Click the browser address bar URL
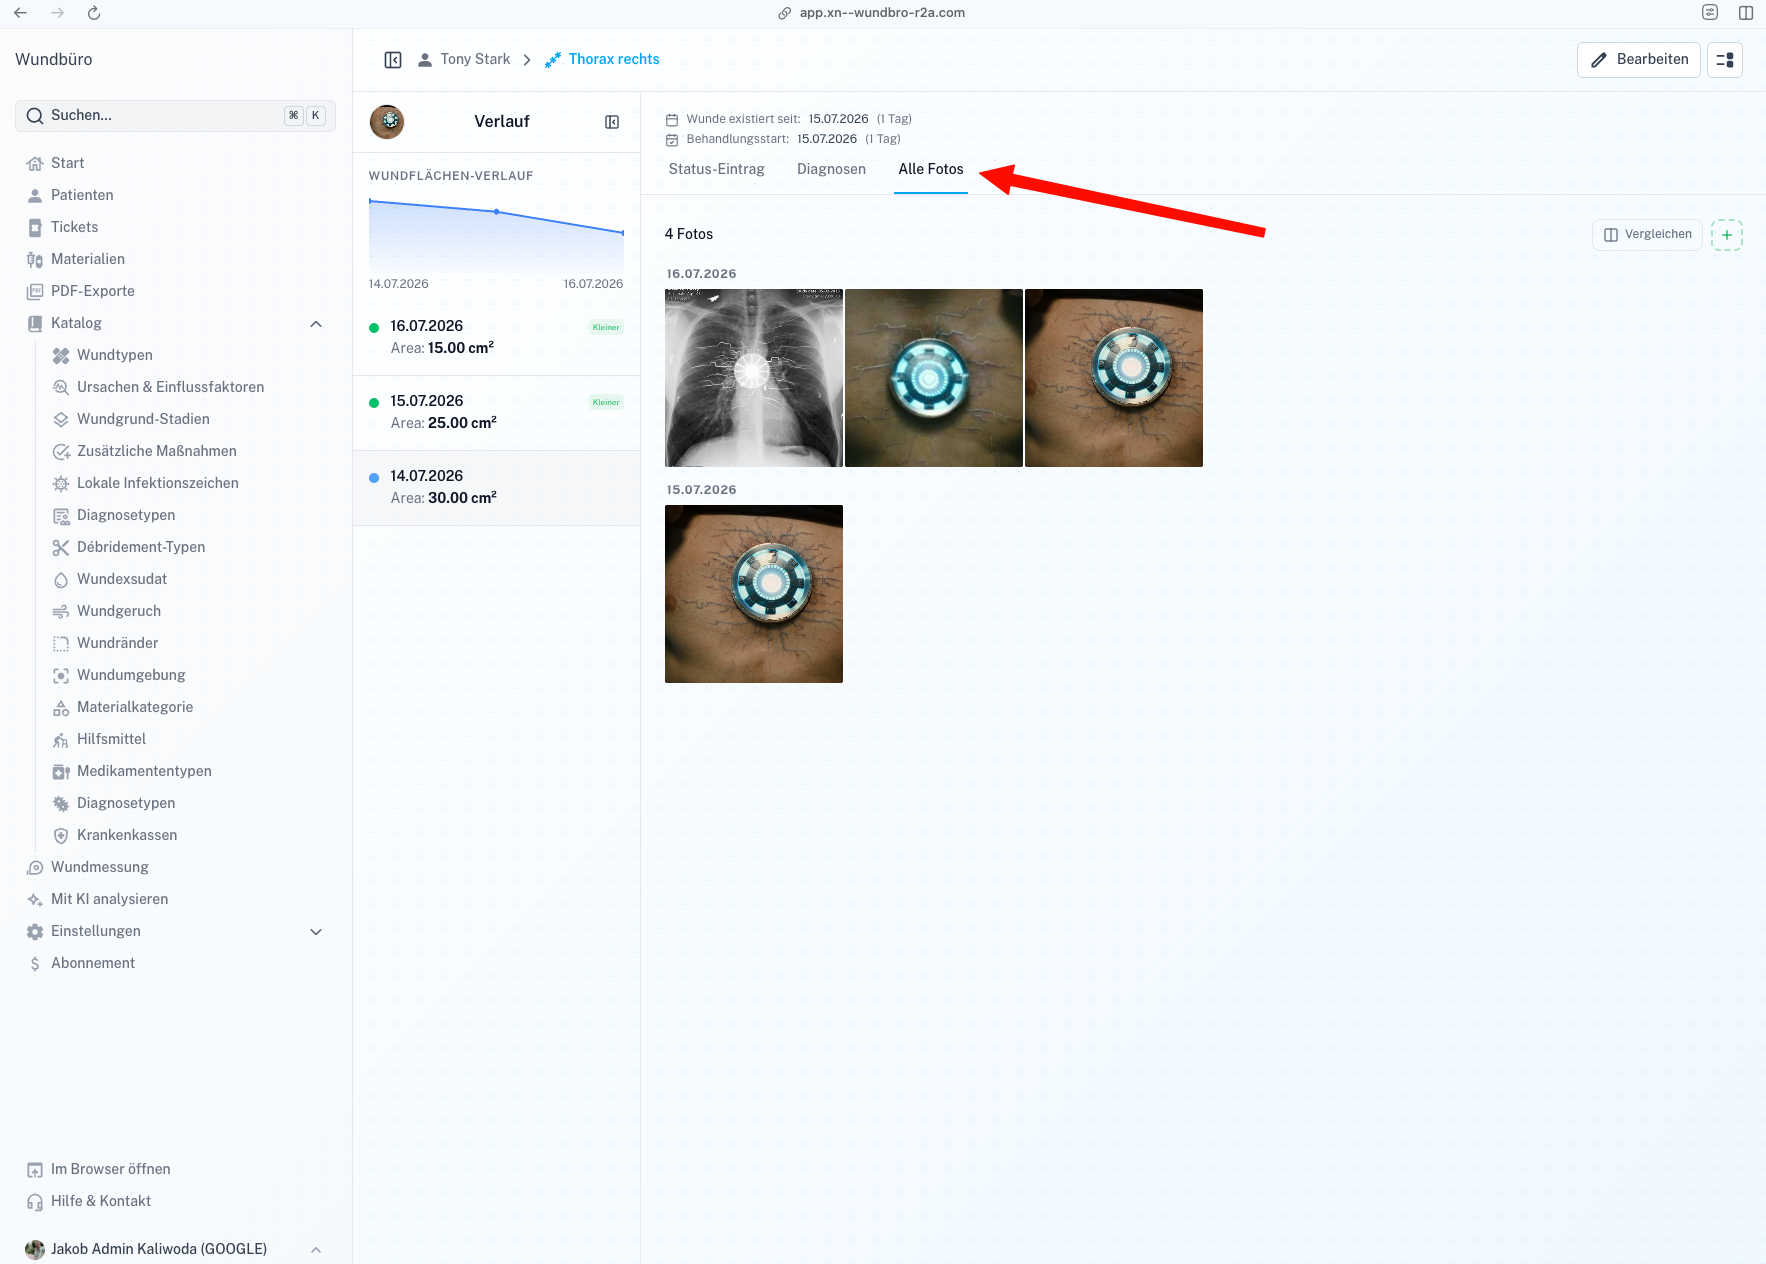1766x1264 pixels. tap(882, 13)
